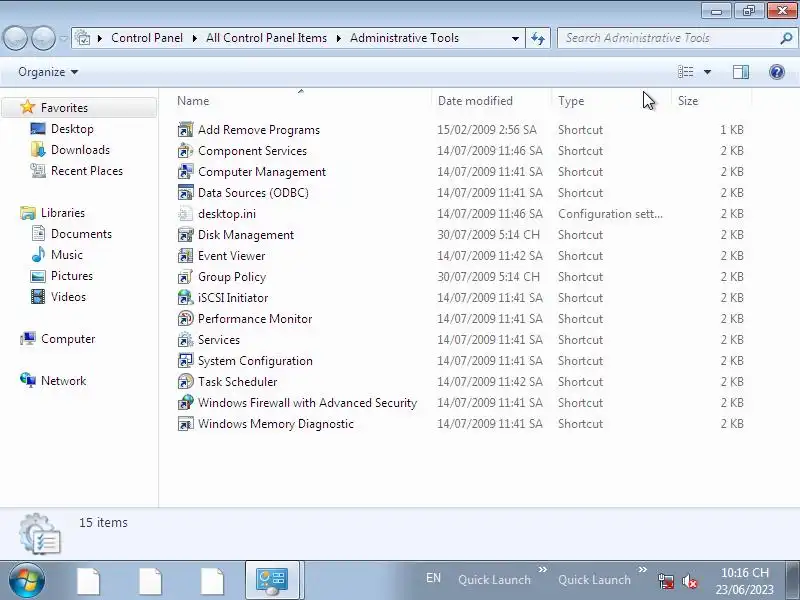This screenshot has width=800, height=600.
Task: Open Recent Places in the navigation pane
Action: coord(87,170)
